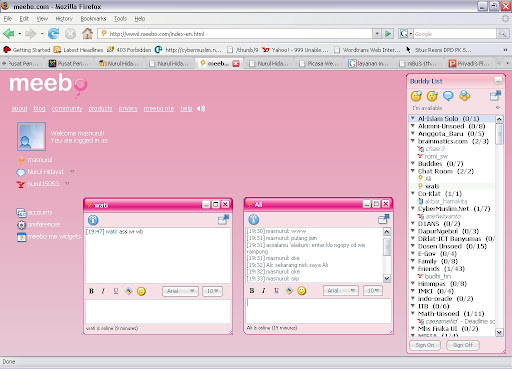Pop out the Ali chat window
Image resolution: width=512 pixels, height=369 pixels.
(384, 219)
